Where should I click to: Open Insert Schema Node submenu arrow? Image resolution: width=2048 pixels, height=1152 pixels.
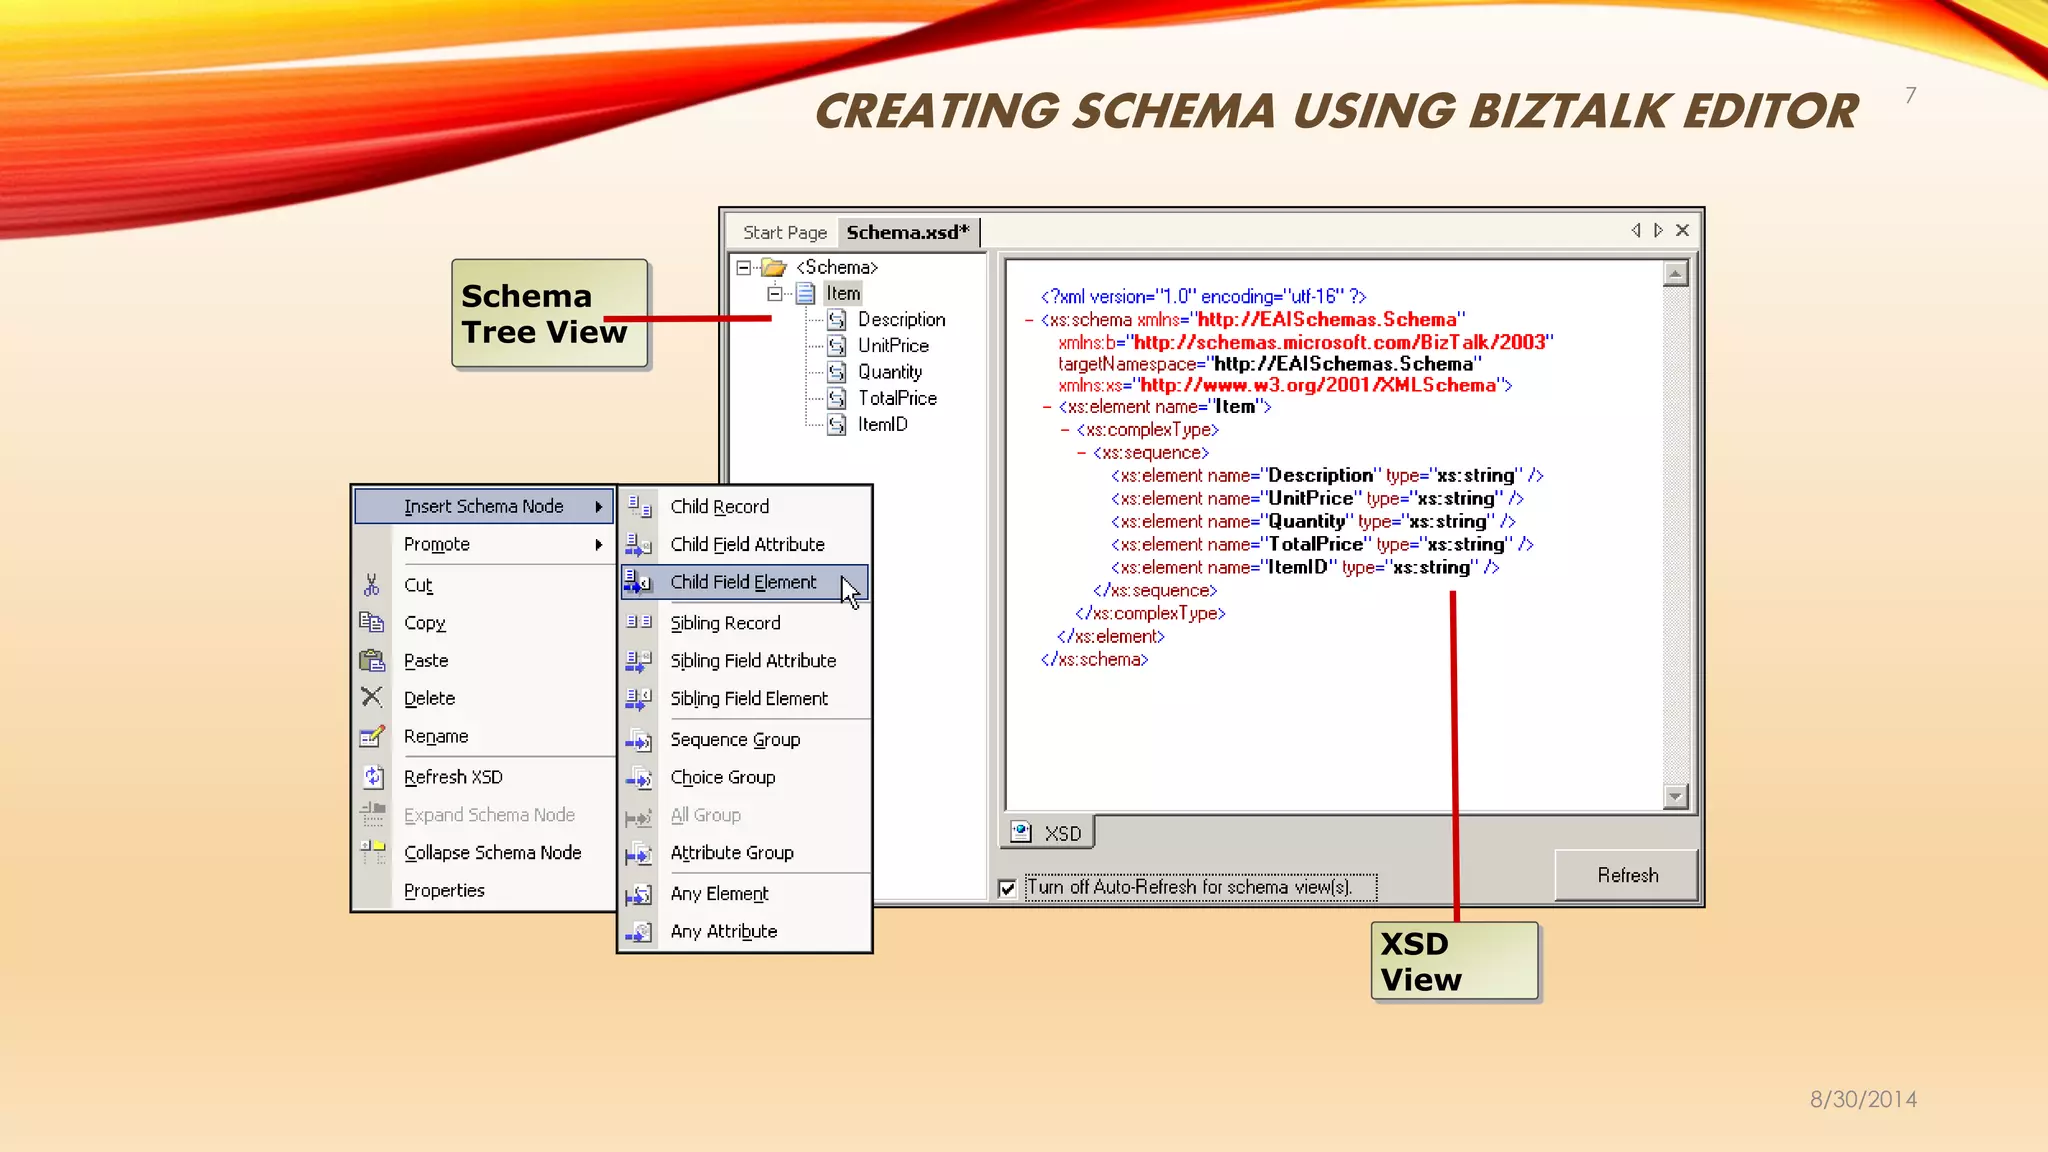pos(599,507)
